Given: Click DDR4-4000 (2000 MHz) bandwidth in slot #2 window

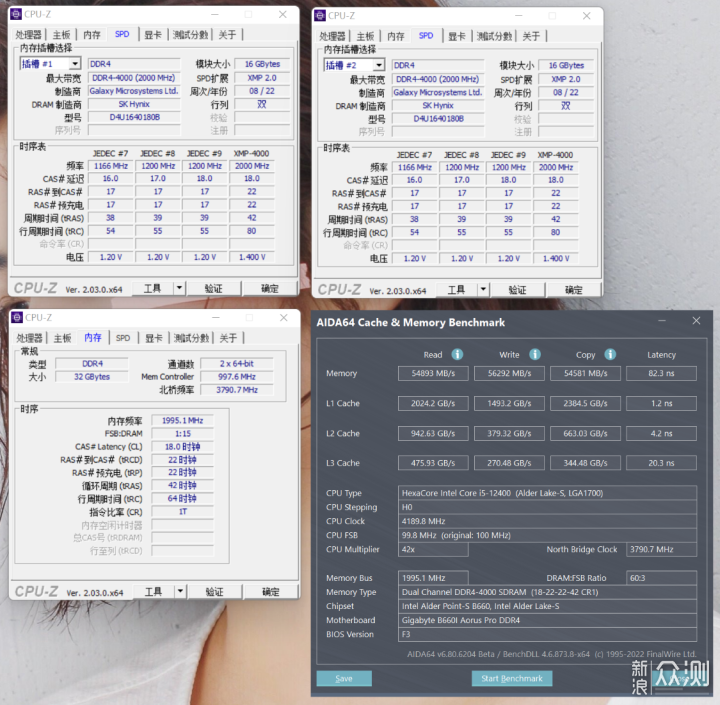Looking at the screenshot, I should click(438, 79).
